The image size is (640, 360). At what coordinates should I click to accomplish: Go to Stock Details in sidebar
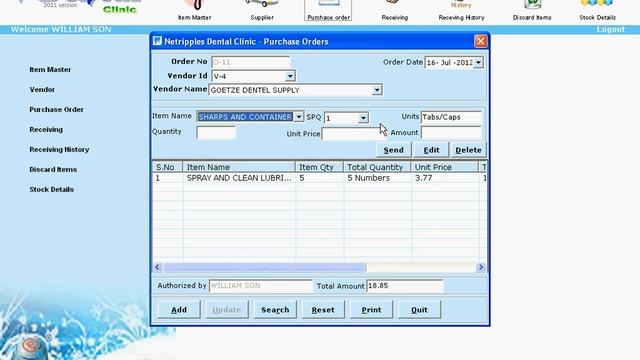[x=51, y=189]
